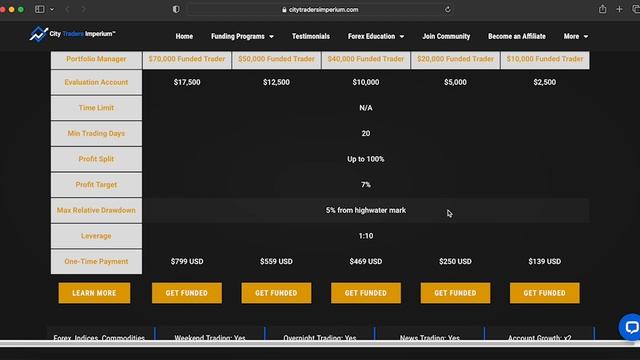Click the Min Trading Days row label
The image size is (640, 360).
pos(96,133)
